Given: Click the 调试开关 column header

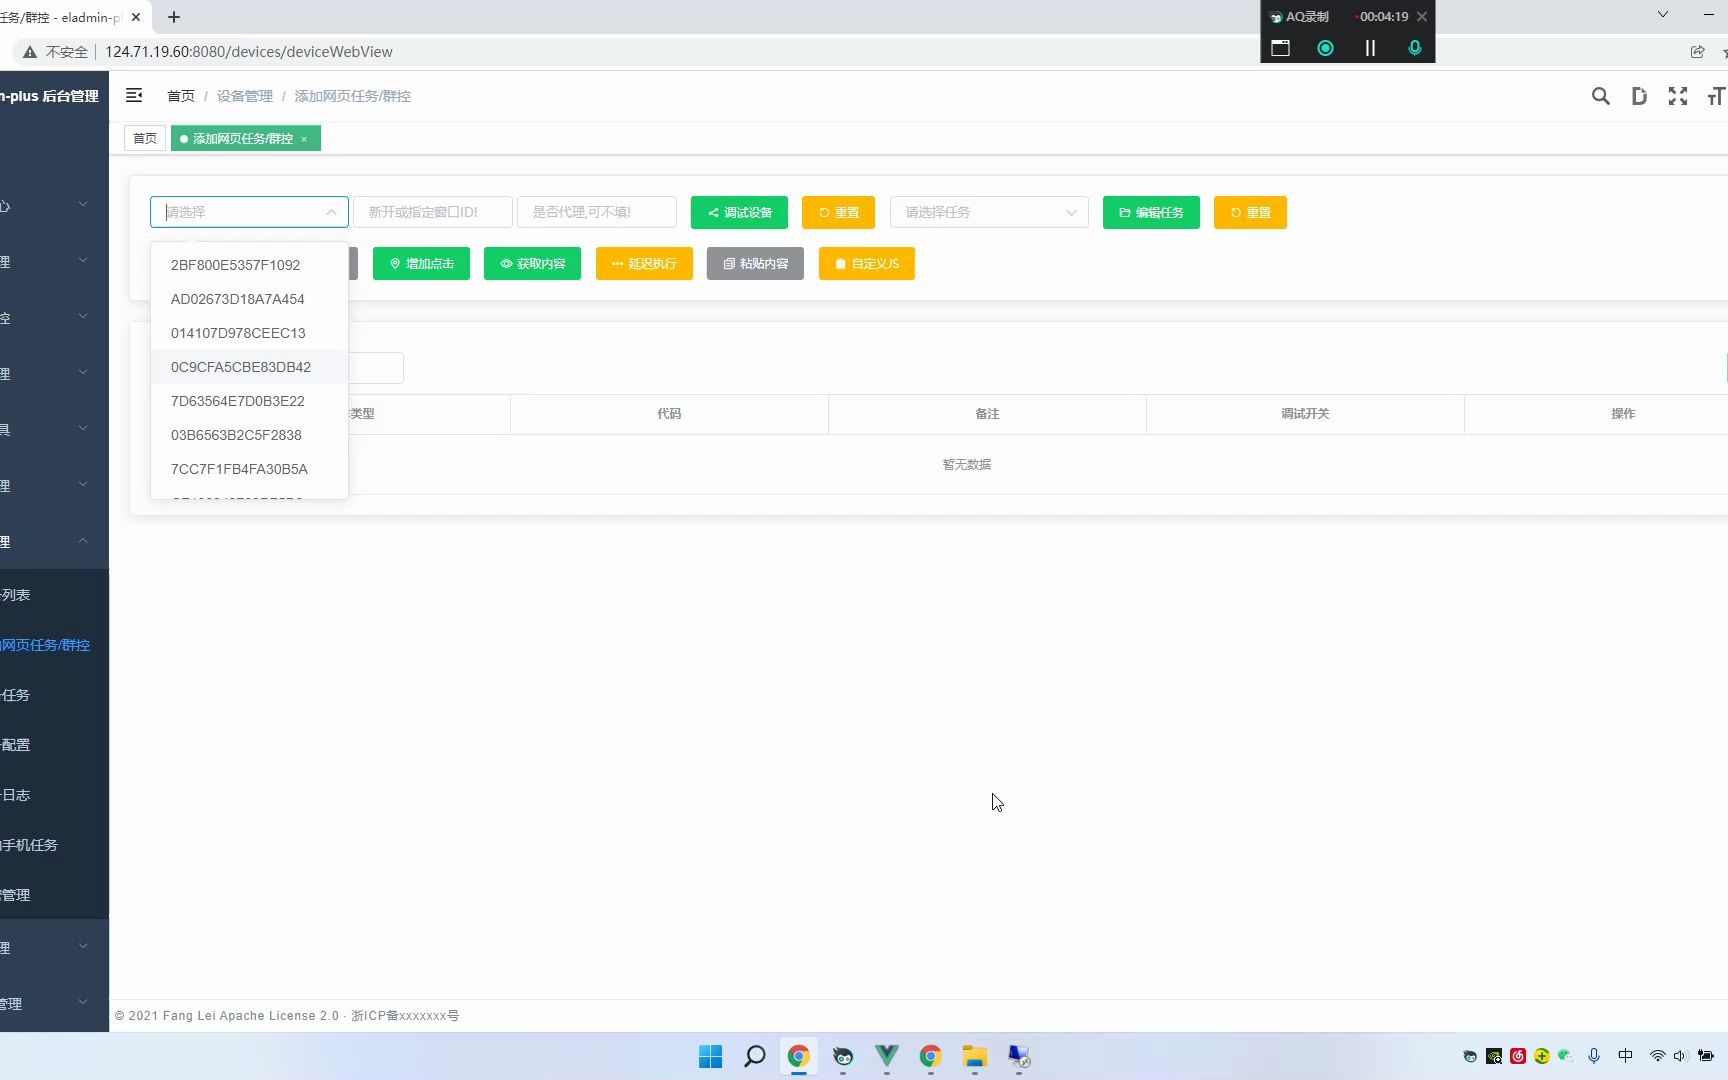Looking at the screenshot, I should pyautogui.click(x=1305, y=414).
